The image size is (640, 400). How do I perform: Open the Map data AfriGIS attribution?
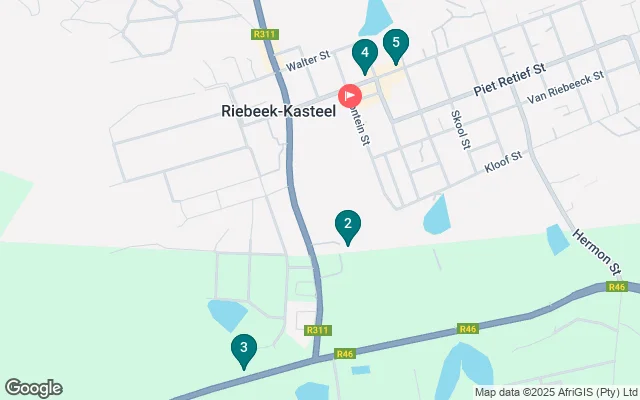tap(556, 392)
